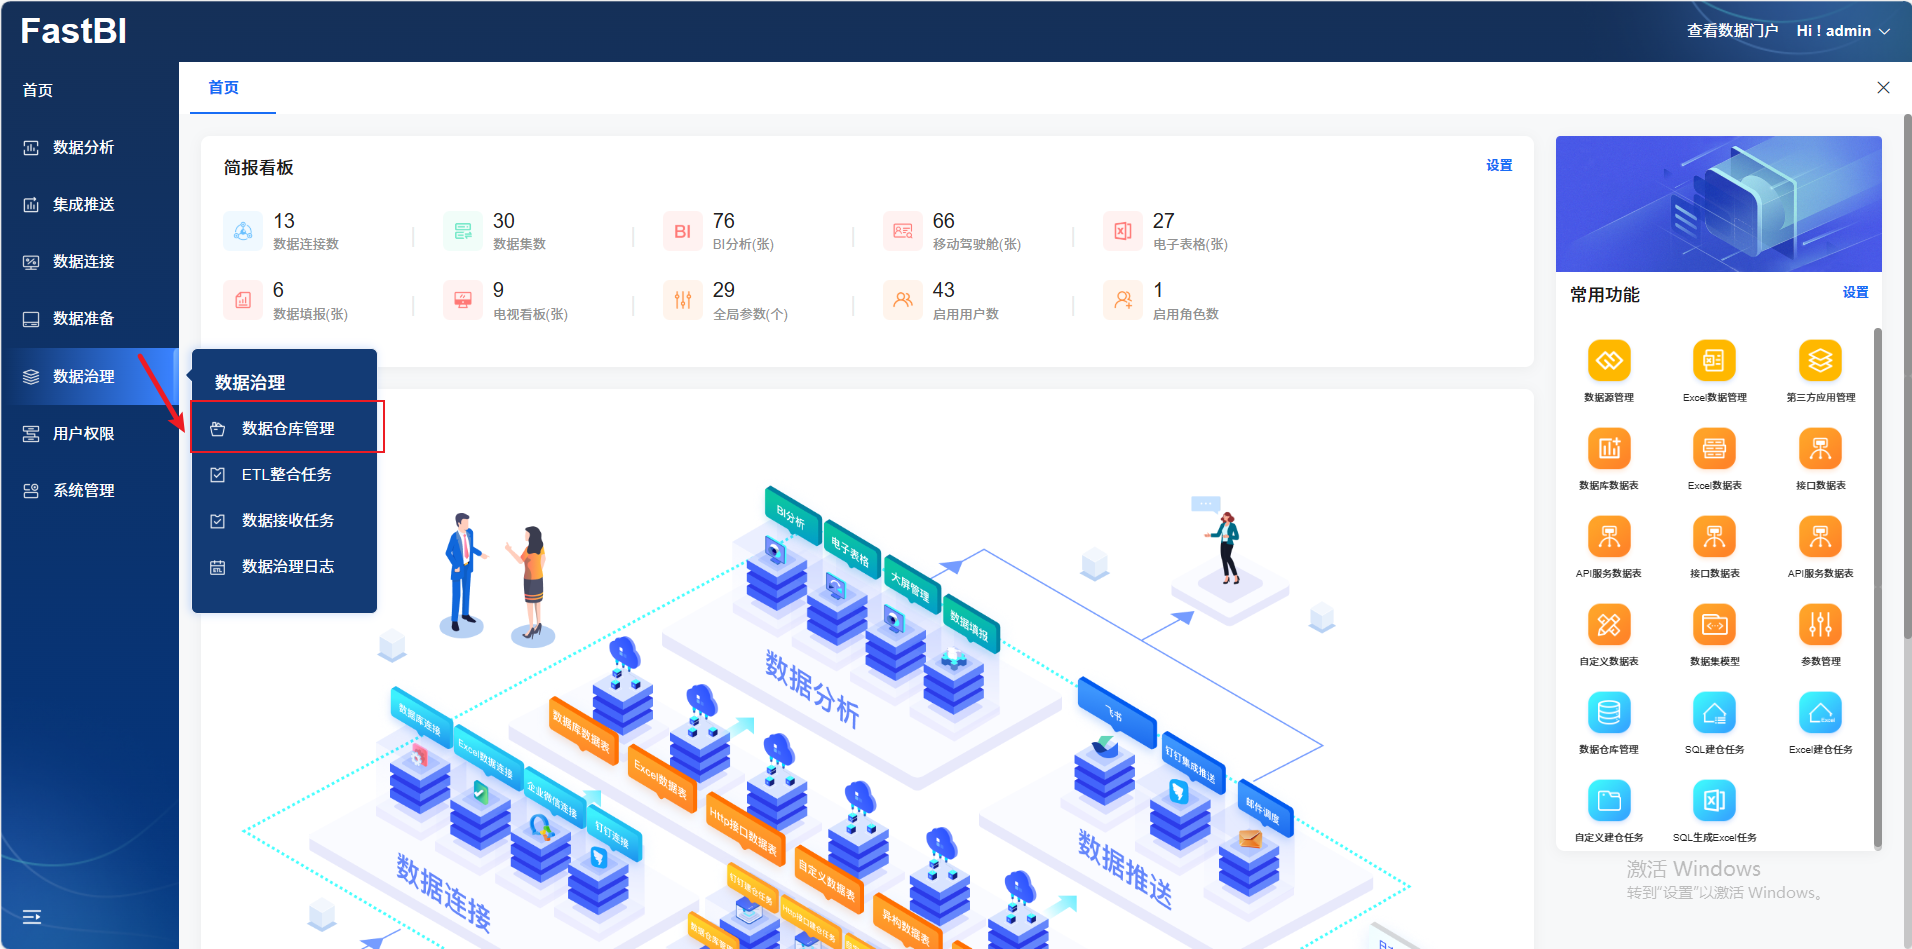
Task: Launch the 自定义建仓任务 shortcut icon
Action: coord(1608,801)
